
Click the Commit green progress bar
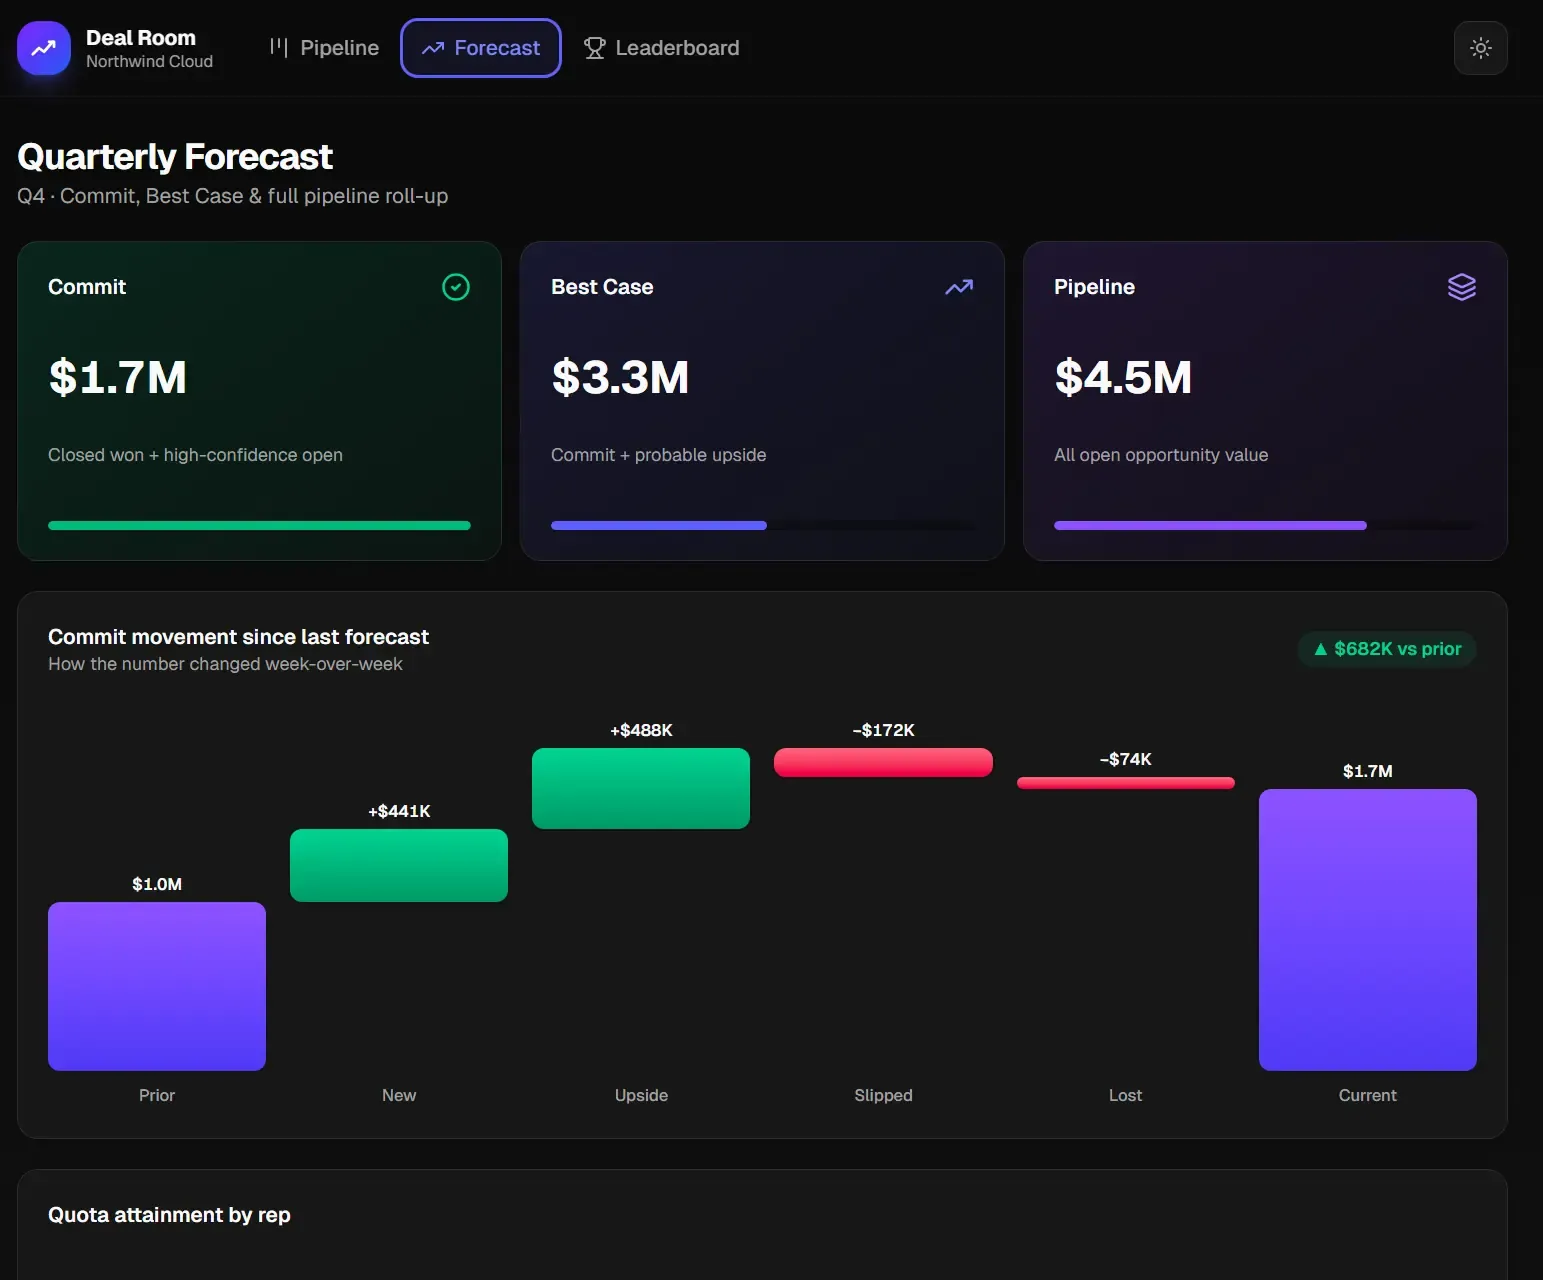click(259, 525)
